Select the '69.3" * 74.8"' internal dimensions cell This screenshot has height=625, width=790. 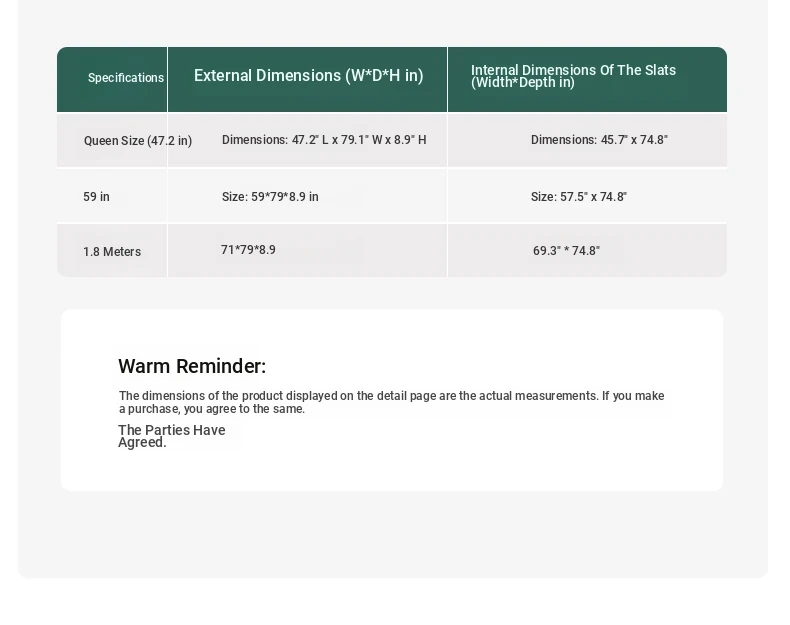pos(566,251)
